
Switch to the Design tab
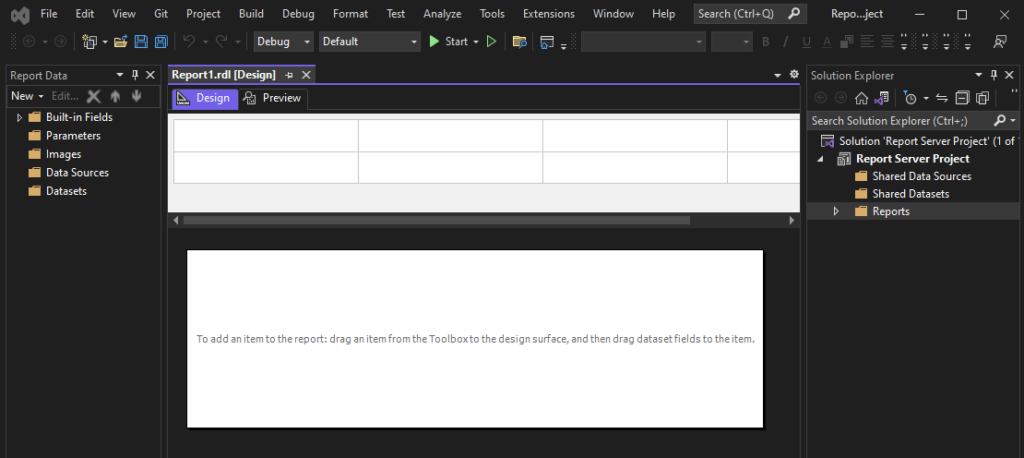[204, 98]
